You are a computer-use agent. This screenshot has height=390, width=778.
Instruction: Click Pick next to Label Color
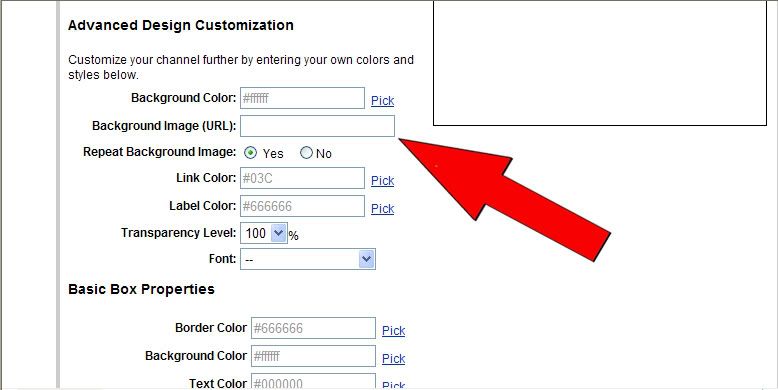[383, 208]
